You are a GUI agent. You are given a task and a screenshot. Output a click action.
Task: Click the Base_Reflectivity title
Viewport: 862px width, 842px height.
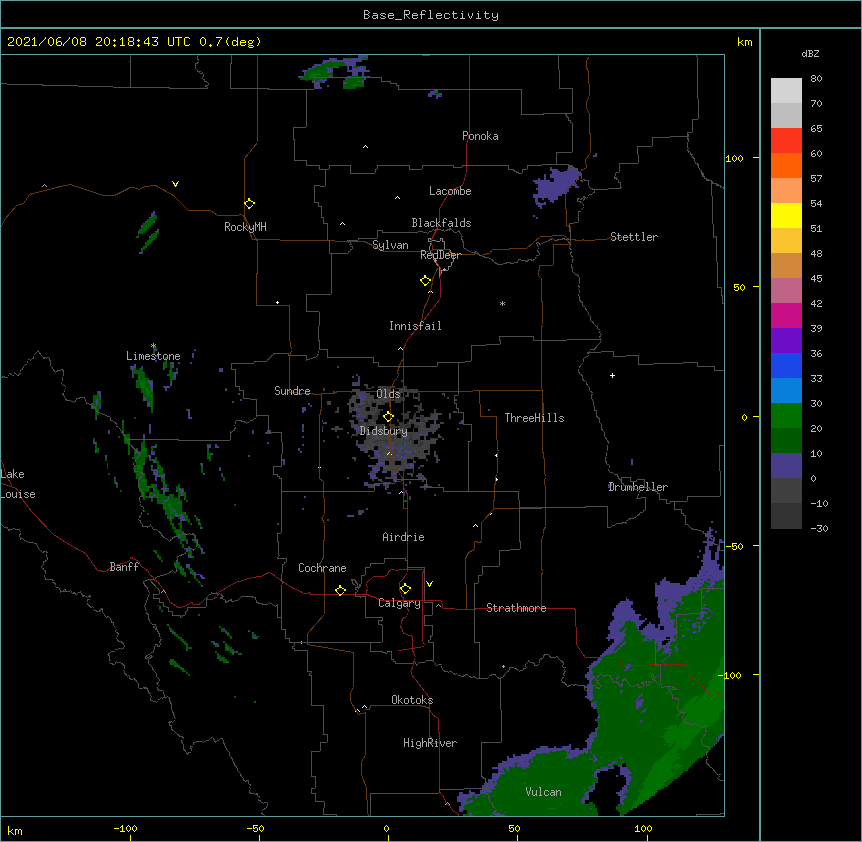(431, 15)
